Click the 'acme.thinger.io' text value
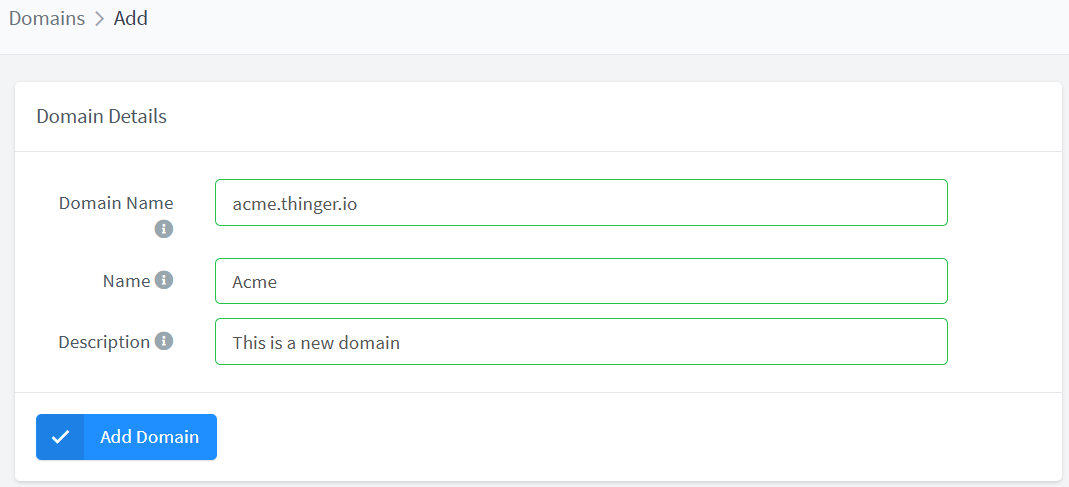 (x=295, y=203)
